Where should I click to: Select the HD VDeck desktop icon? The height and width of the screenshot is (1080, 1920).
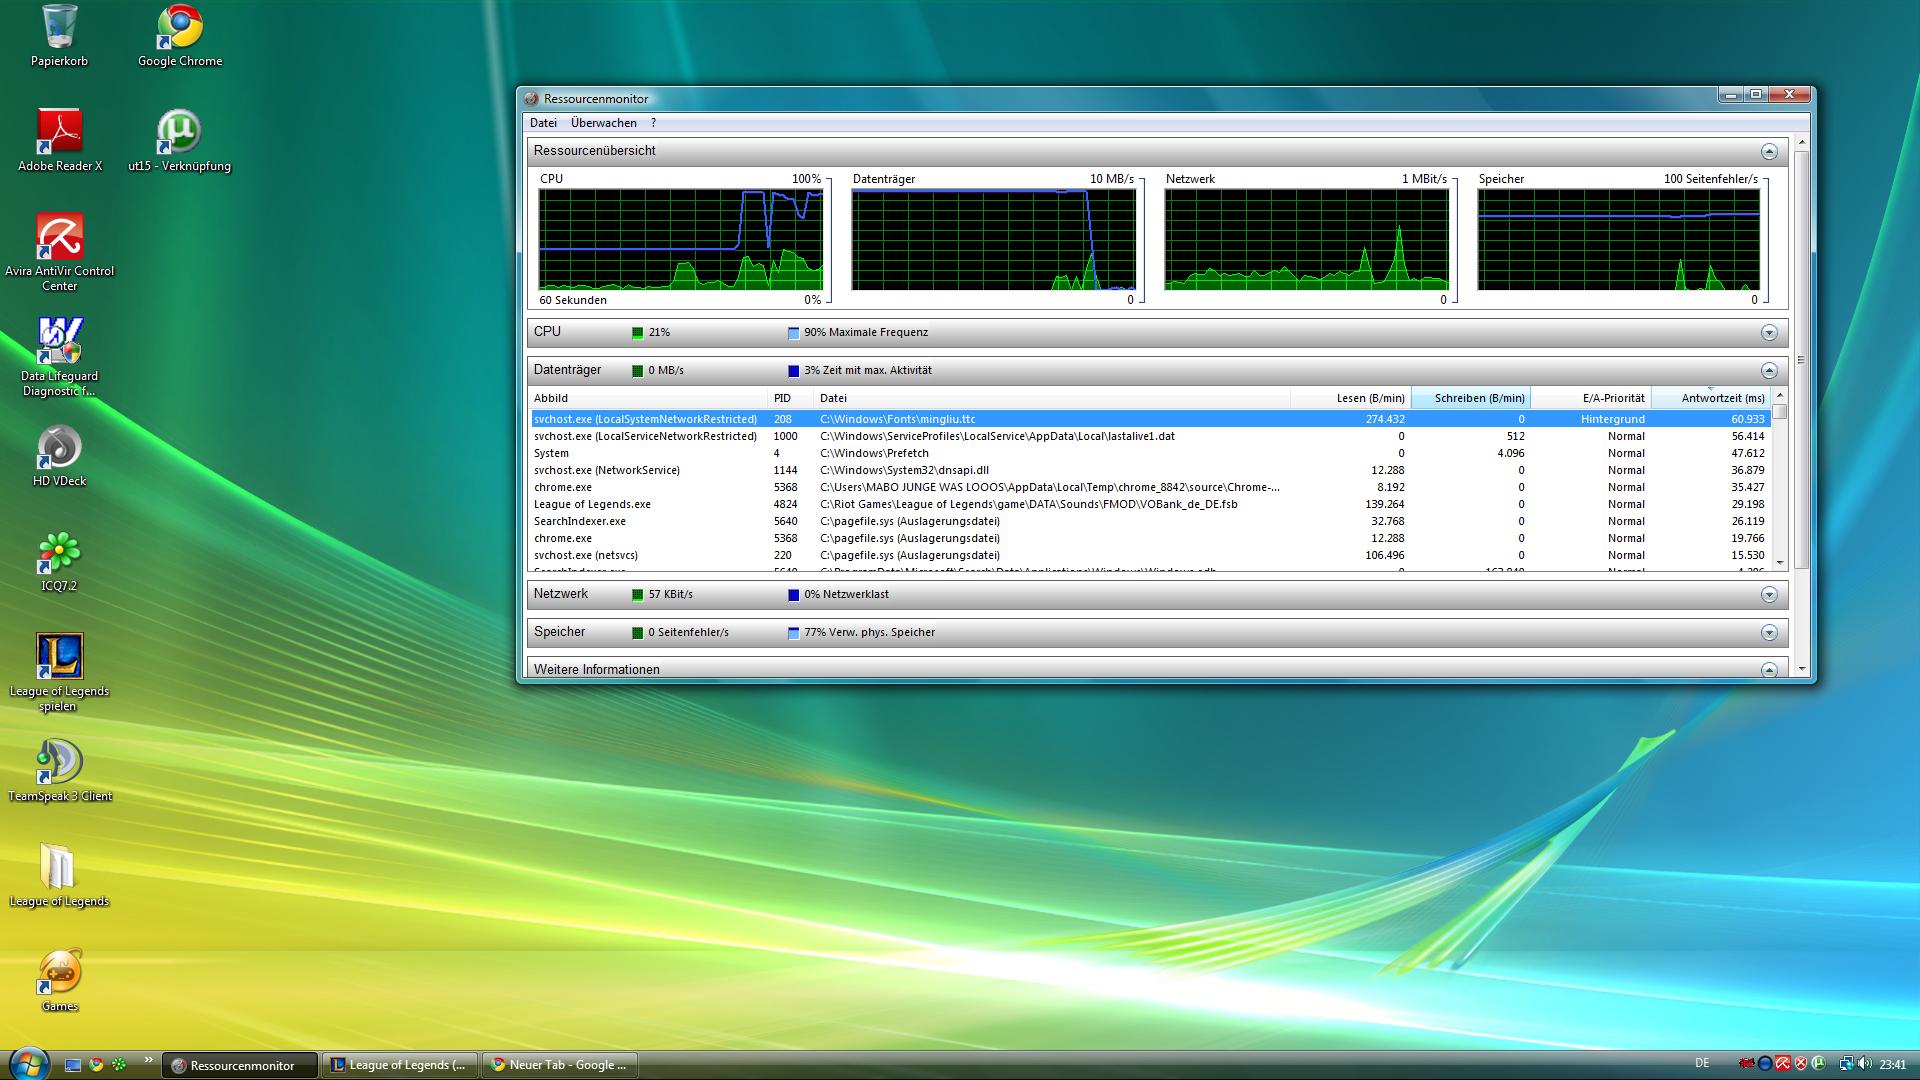point(60,456)
